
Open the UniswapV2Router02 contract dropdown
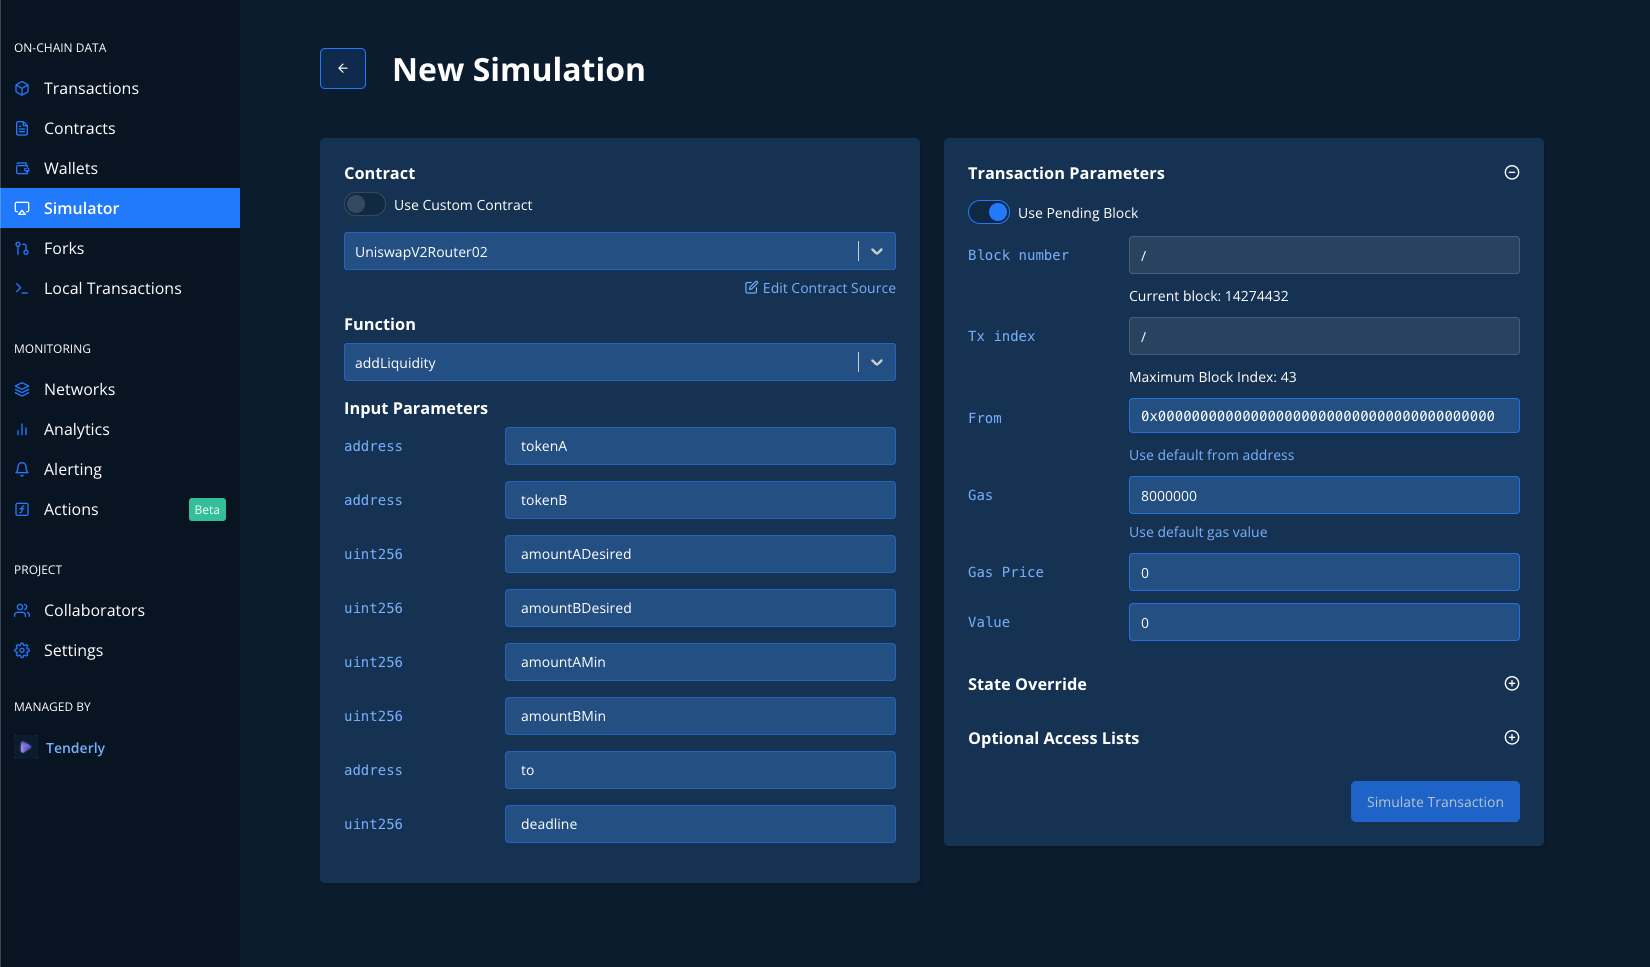(x=620, y=251)
